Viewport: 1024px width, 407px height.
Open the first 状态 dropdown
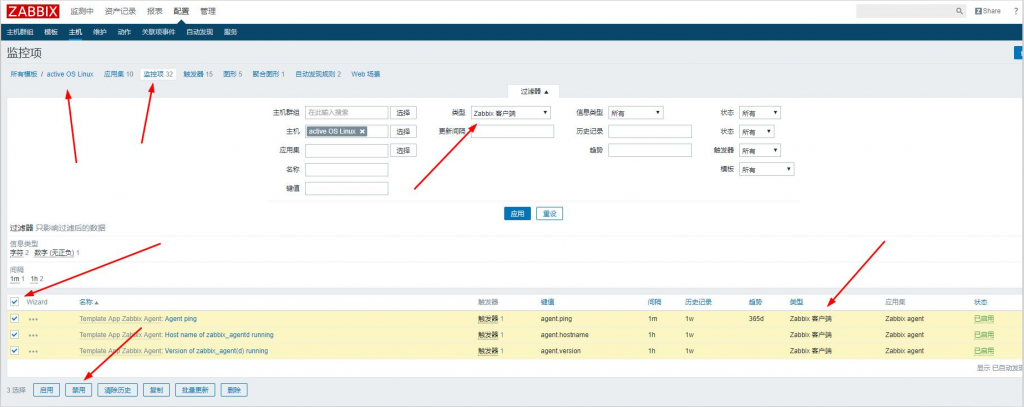[760, 113]
